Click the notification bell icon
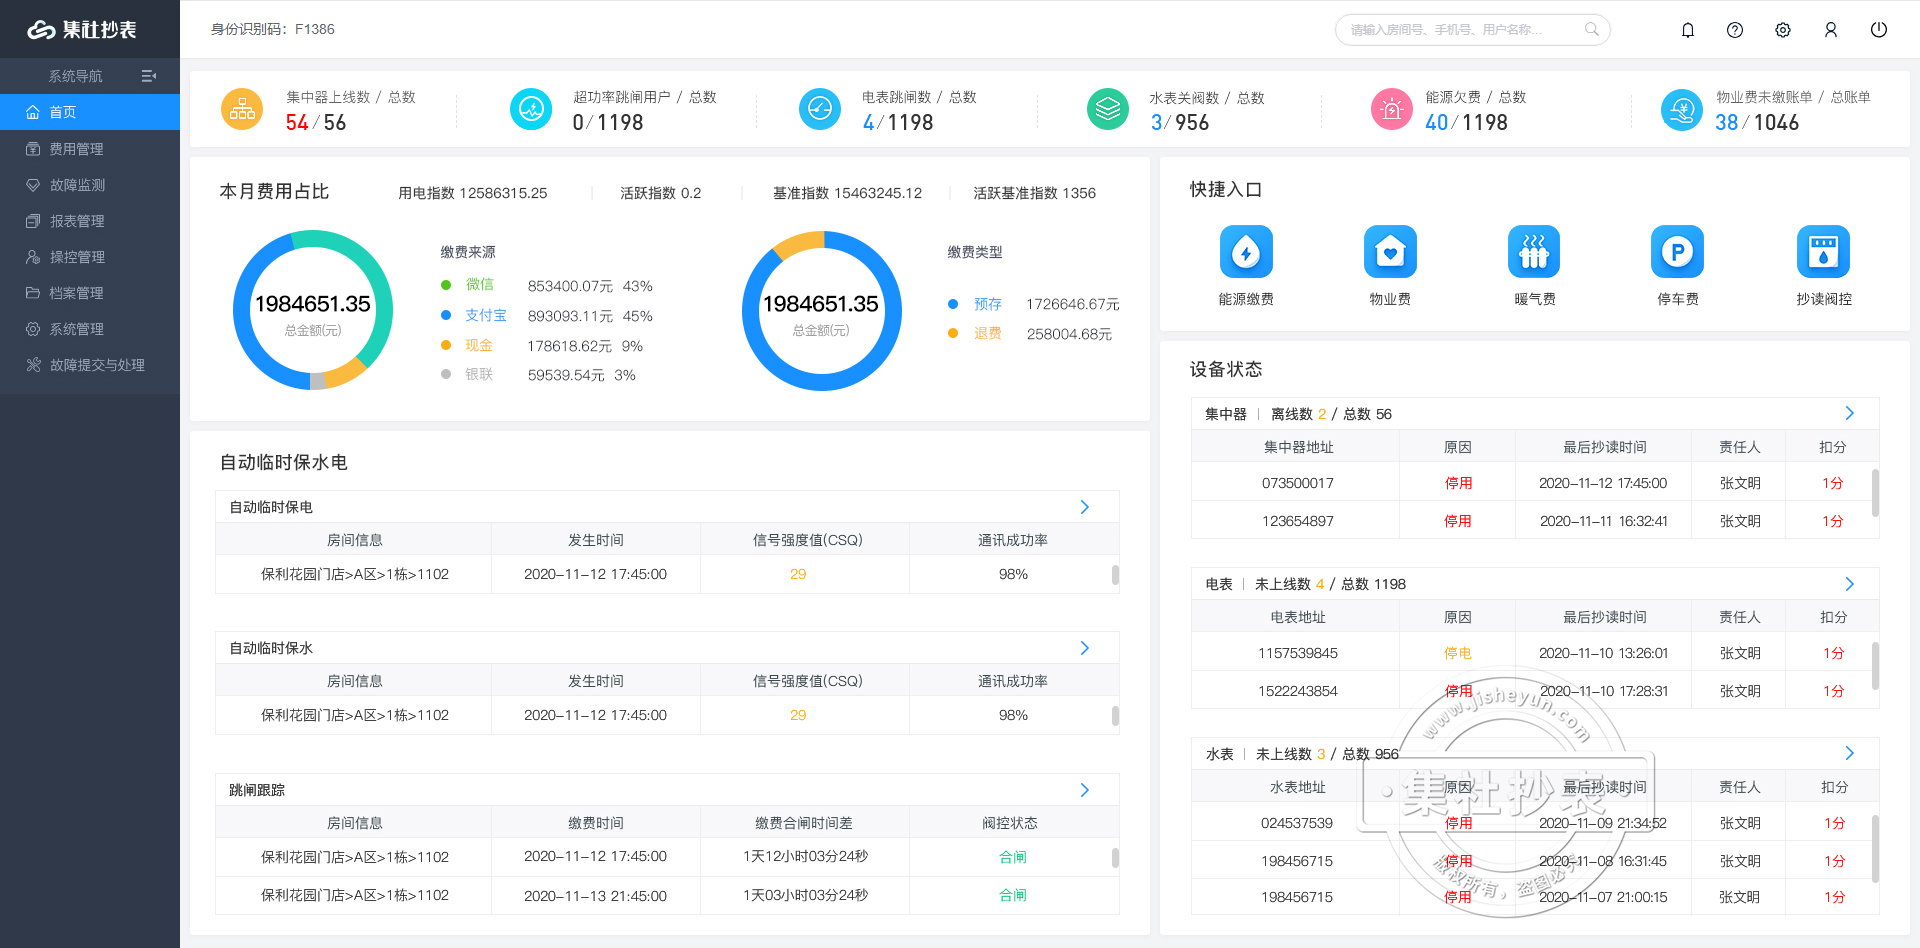 [1688, 30]
